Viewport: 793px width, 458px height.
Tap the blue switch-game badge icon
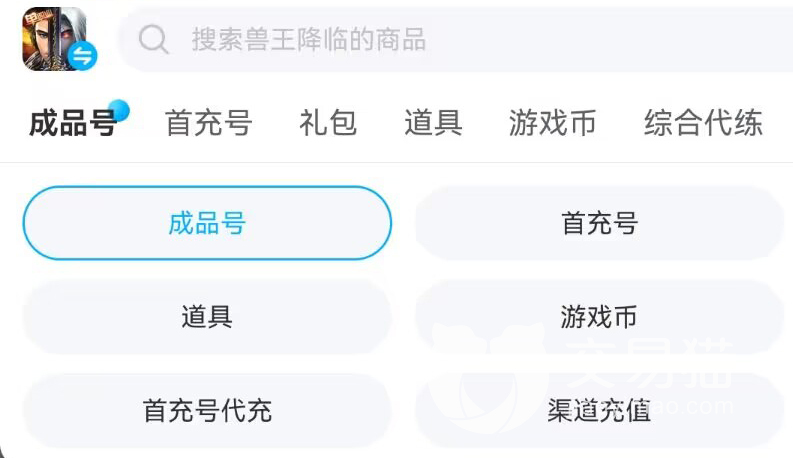tap(83, 58)
